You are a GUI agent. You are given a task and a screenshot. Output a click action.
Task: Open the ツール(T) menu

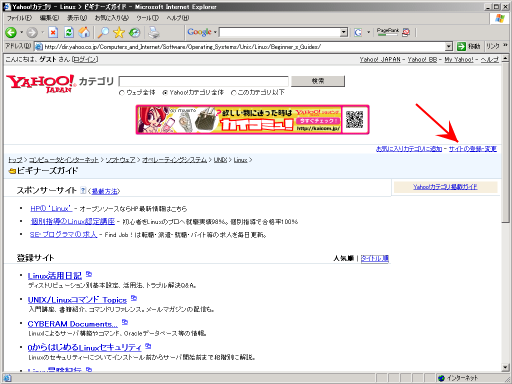pyautogui.click(x=147, y=18)
